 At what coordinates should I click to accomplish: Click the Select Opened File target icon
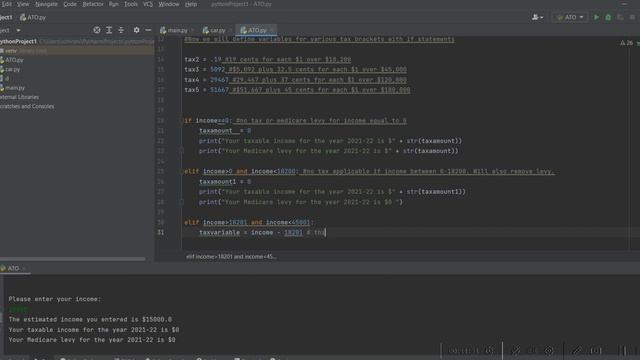coord(97,30)
